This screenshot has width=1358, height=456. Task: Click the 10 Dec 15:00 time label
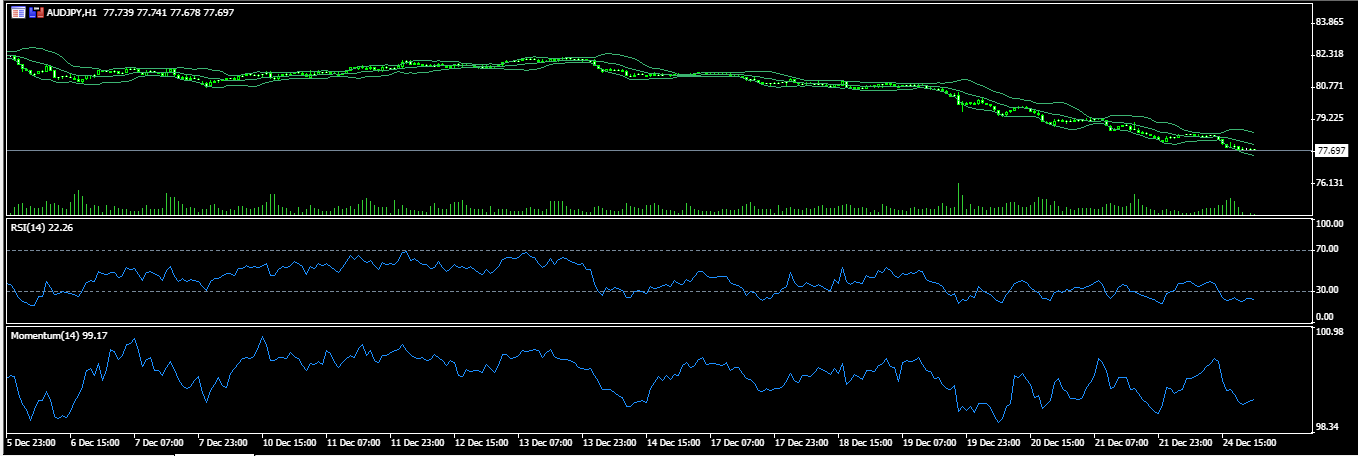click(x=290, y=441)
